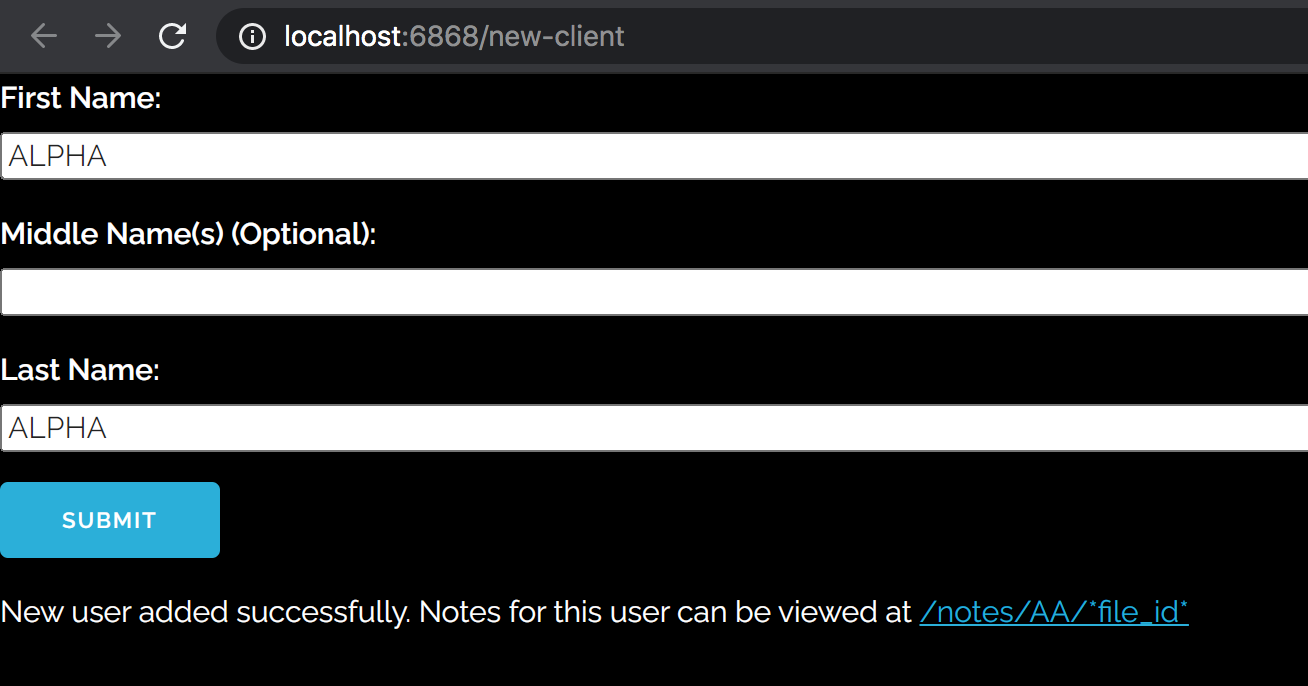The image size is (1308, 686).
Task: Click the "Last Name:" label
Action: tap(80, 370)
